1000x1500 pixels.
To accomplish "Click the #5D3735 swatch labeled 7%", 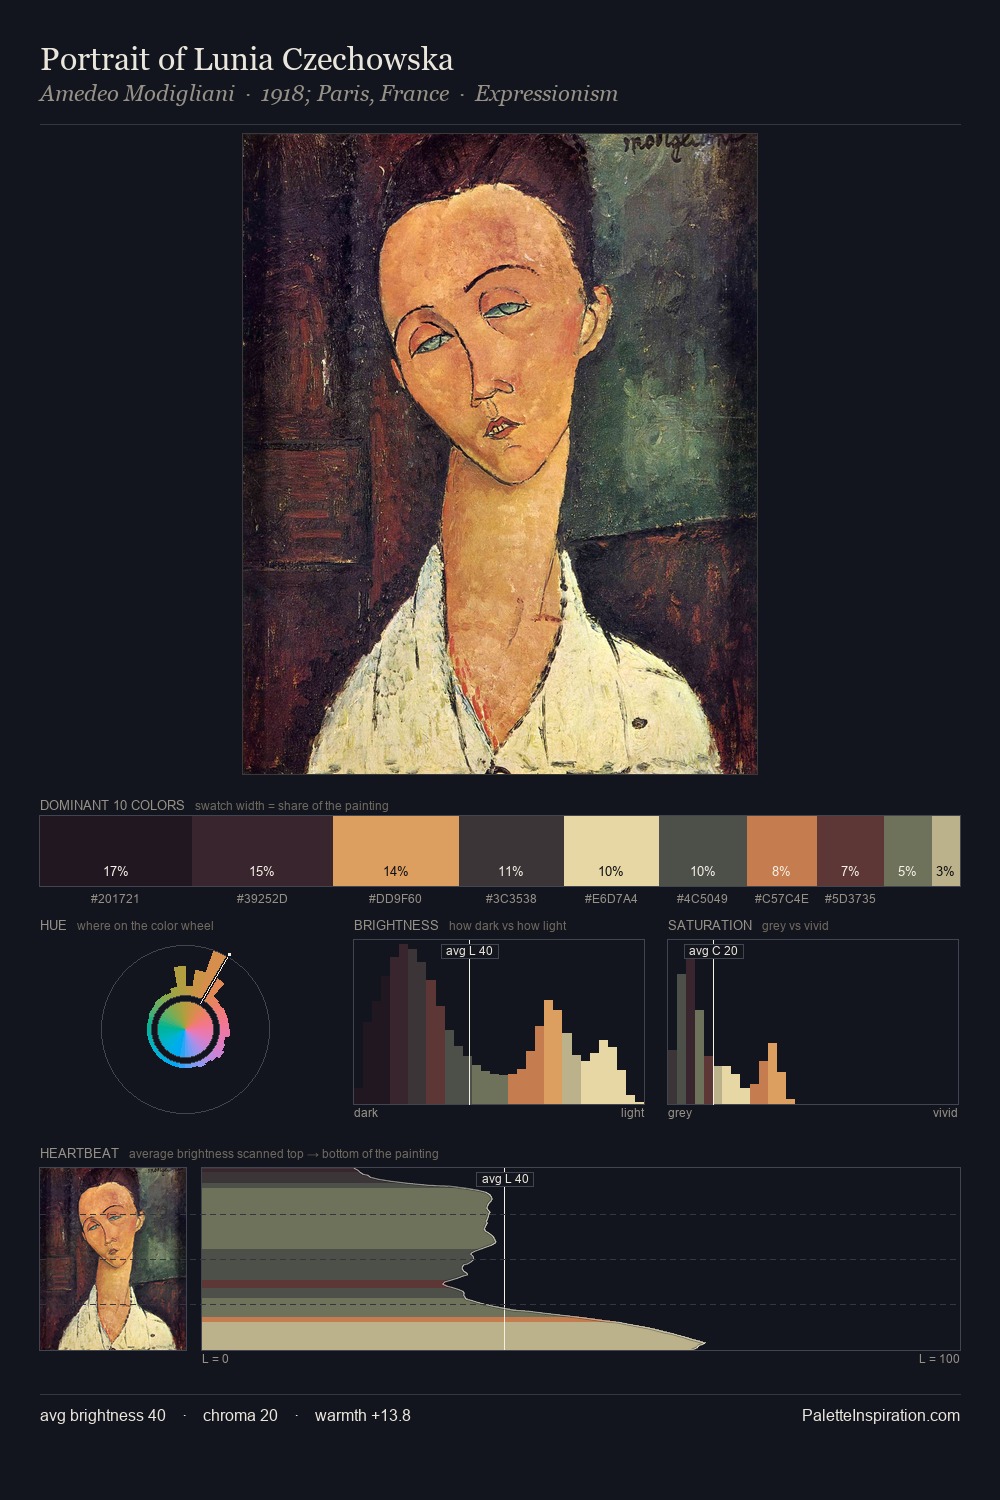I will (x=850, y=851).
